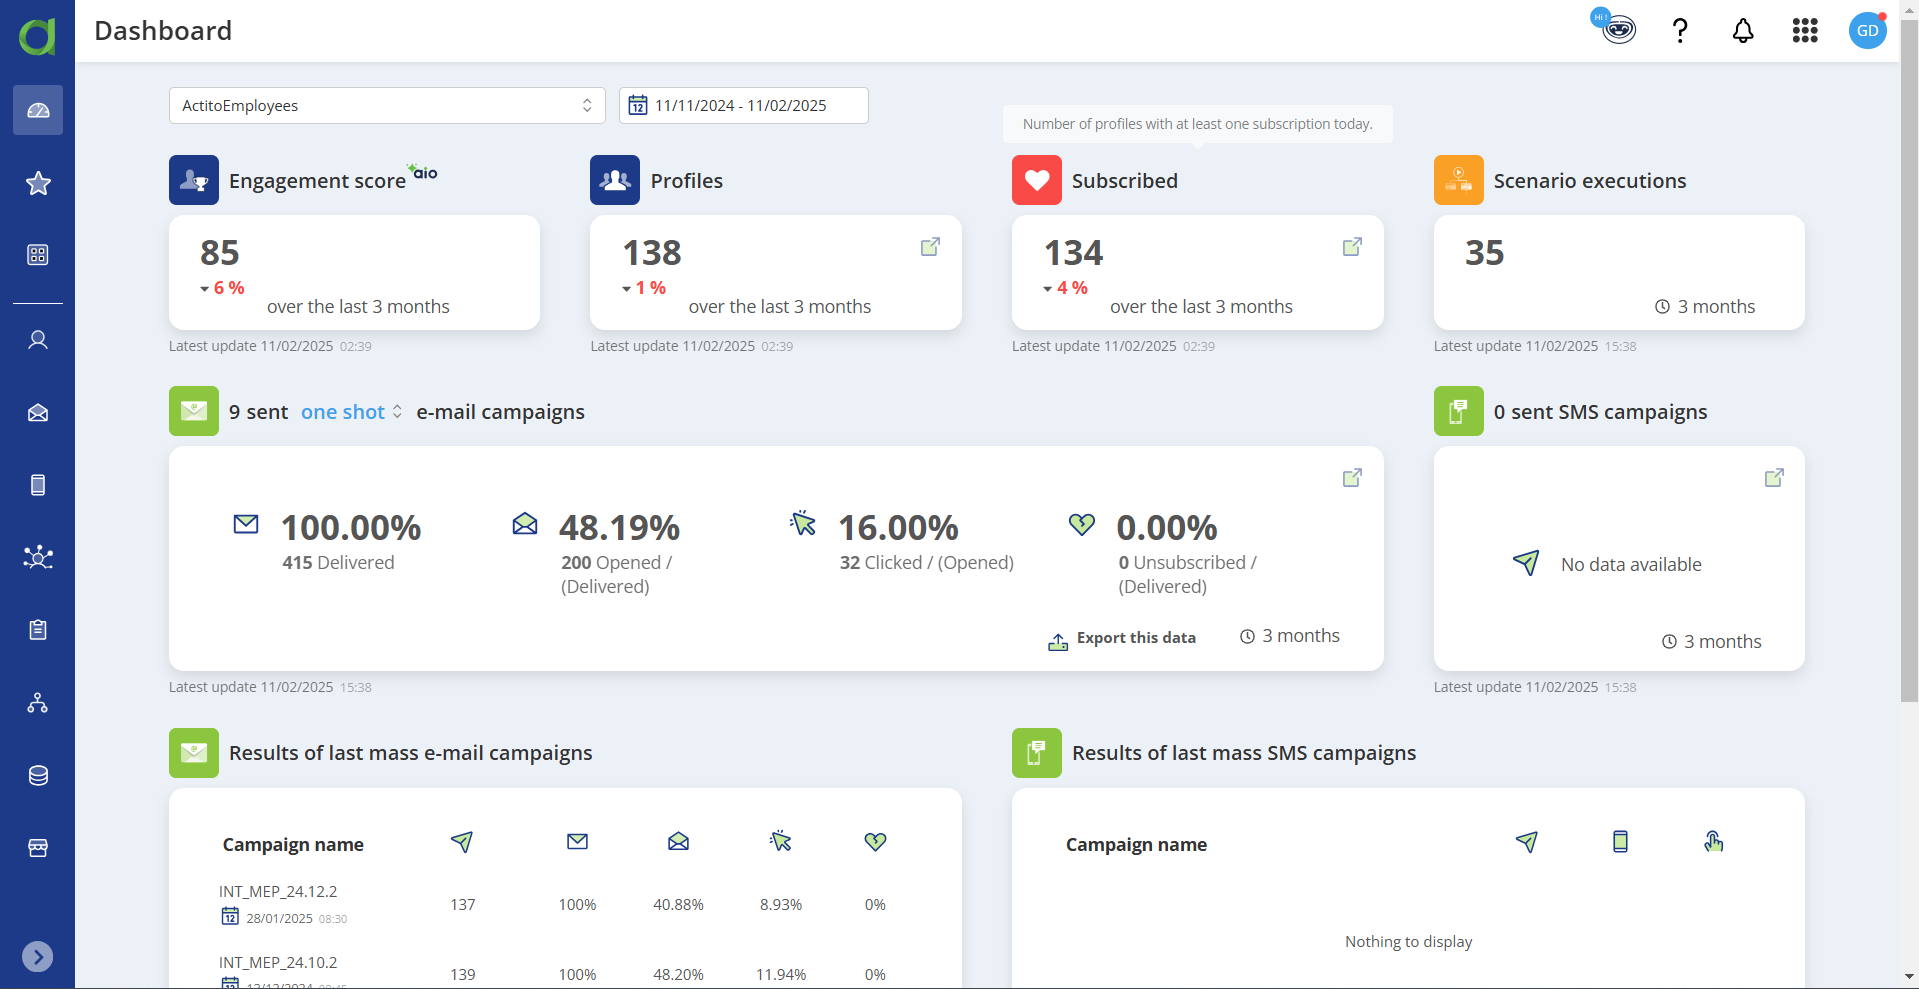Open the apps grid menu

tap(1805, 31)
